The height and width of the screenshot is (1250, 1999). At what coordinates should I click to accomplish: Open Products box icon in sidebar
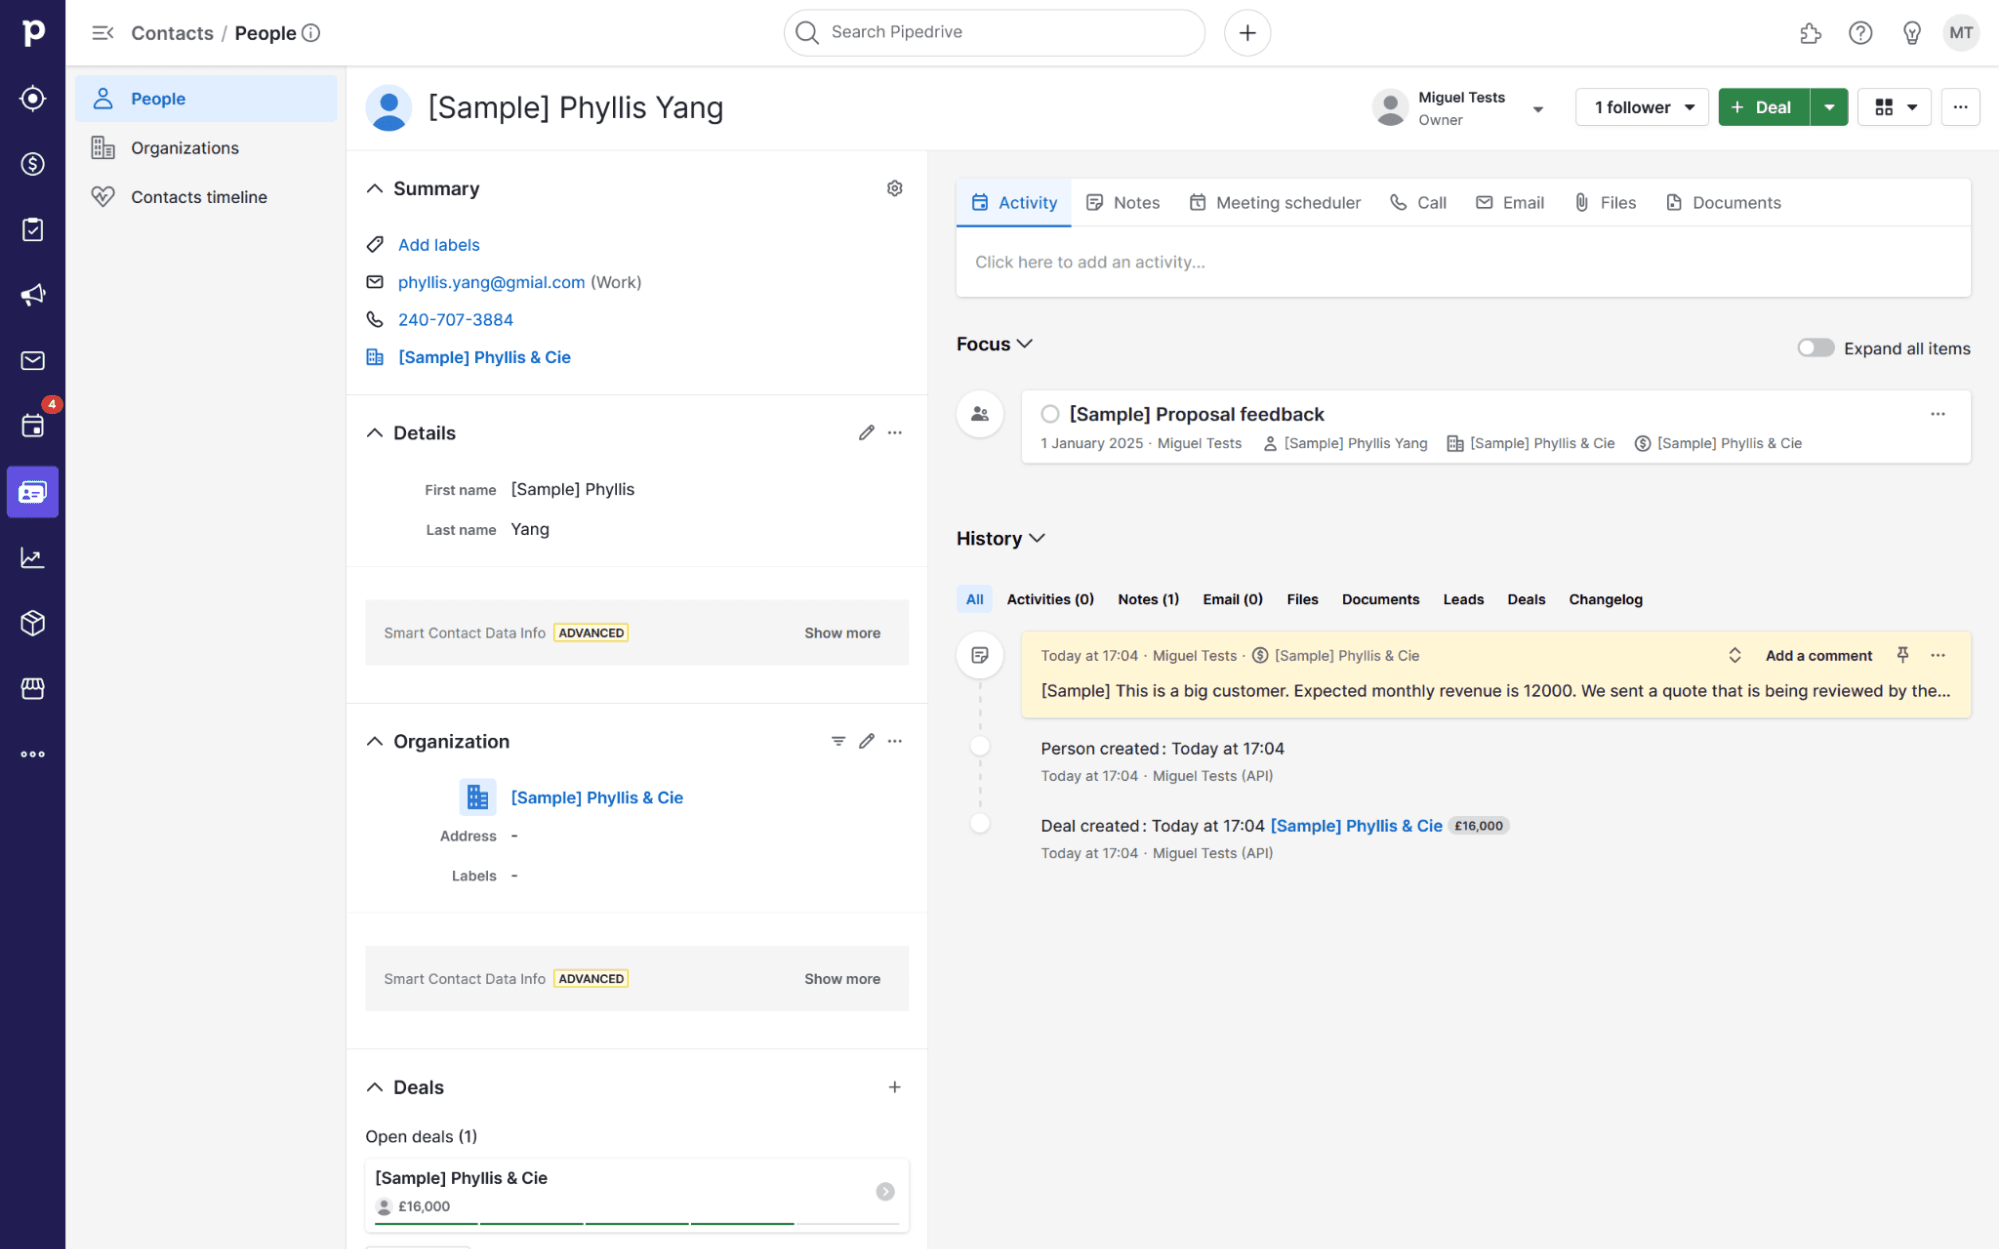coord(33,623)
